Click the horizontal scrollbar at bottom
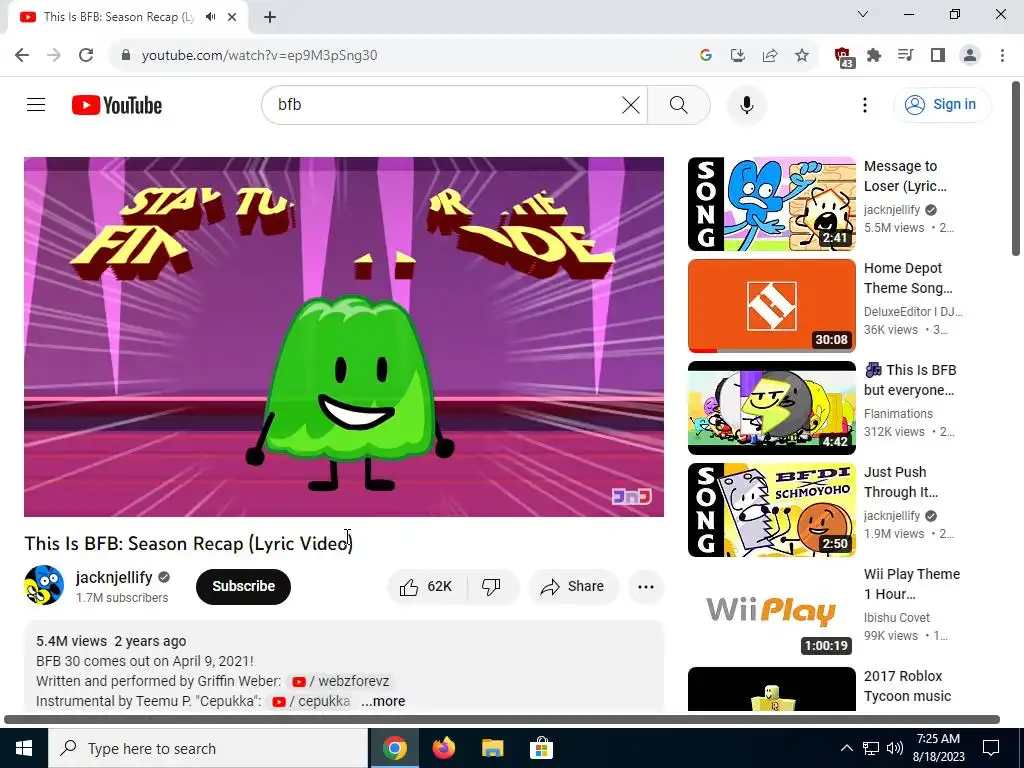 click(502, 719)
